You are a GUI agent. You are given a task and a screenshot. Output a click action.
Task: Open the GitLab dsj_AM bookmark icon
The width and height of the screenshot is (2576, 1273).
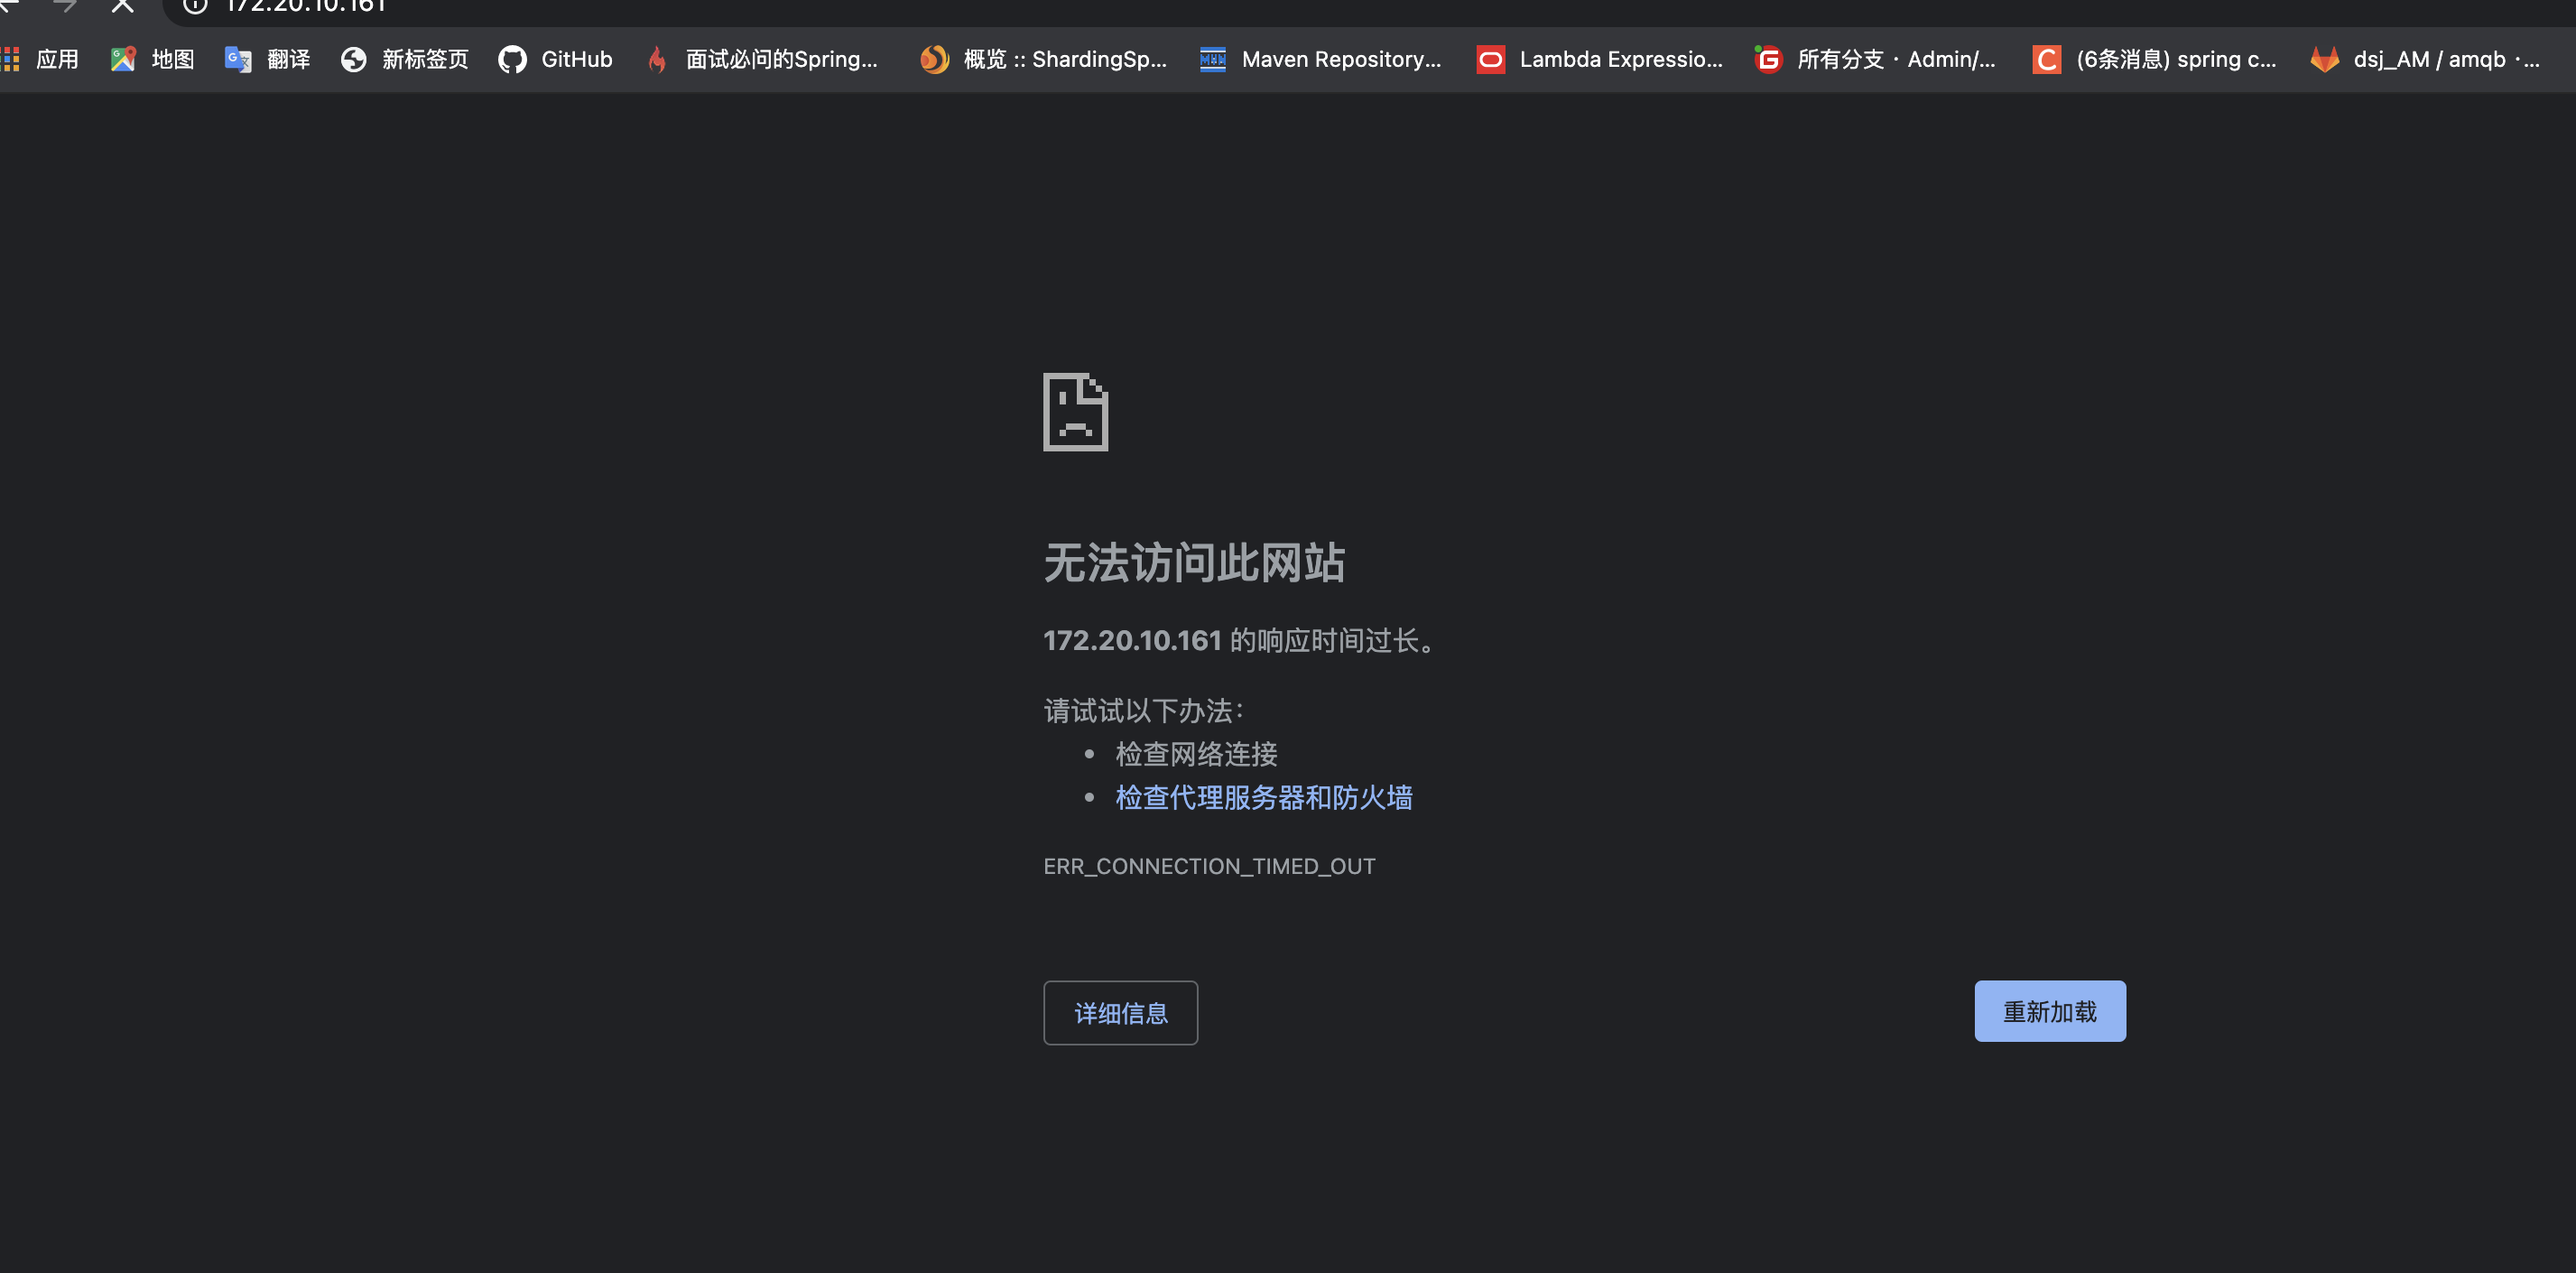coord(2324,60)
